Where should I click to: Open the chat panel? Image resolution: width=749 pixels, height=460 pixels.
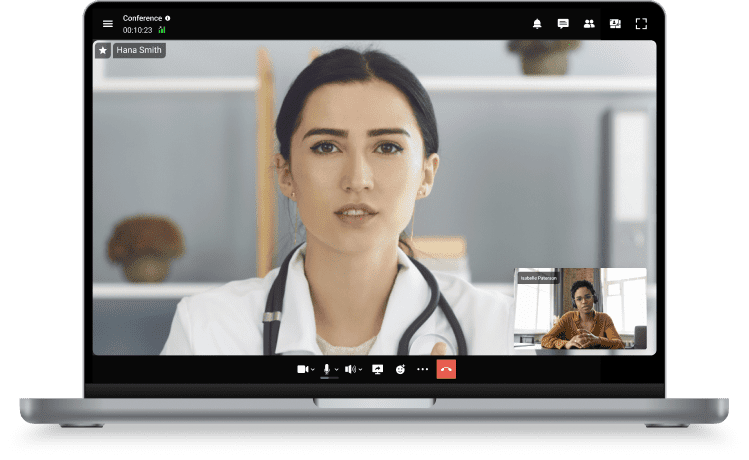[x=563, y=23]
